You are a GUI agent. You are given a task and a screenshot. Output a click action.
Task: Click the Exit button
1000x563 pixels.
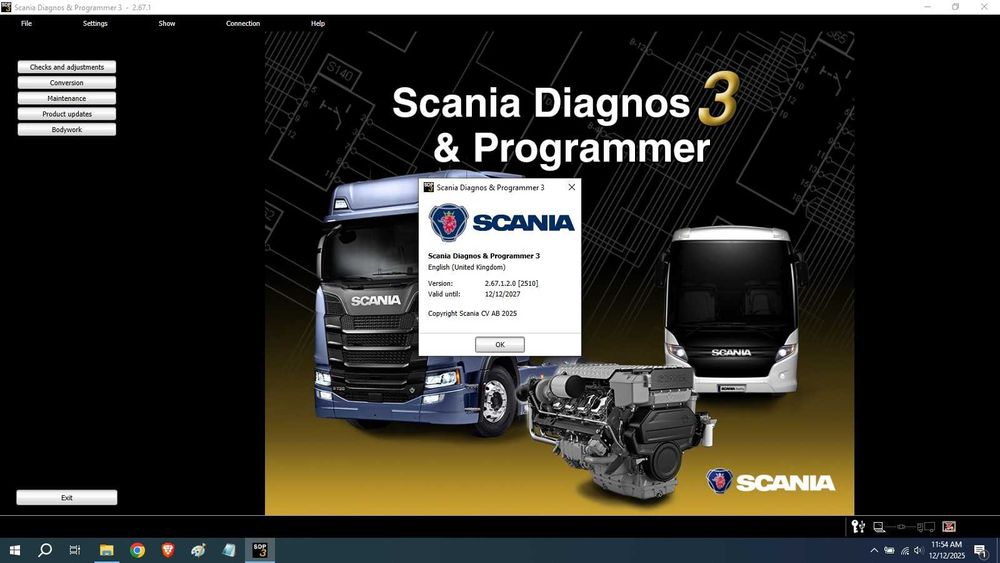tap(67, 497)
